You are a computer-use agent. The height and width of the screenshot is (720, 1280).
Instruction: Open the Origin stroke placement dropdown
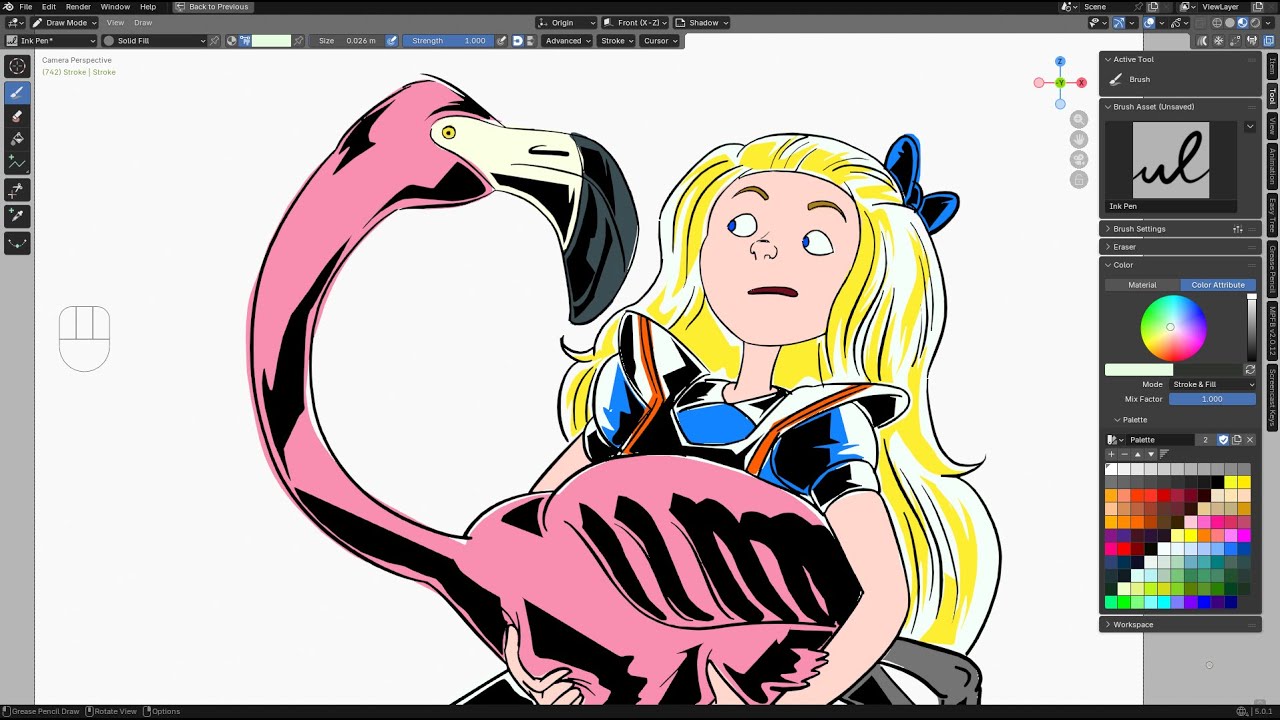[567, 23]
